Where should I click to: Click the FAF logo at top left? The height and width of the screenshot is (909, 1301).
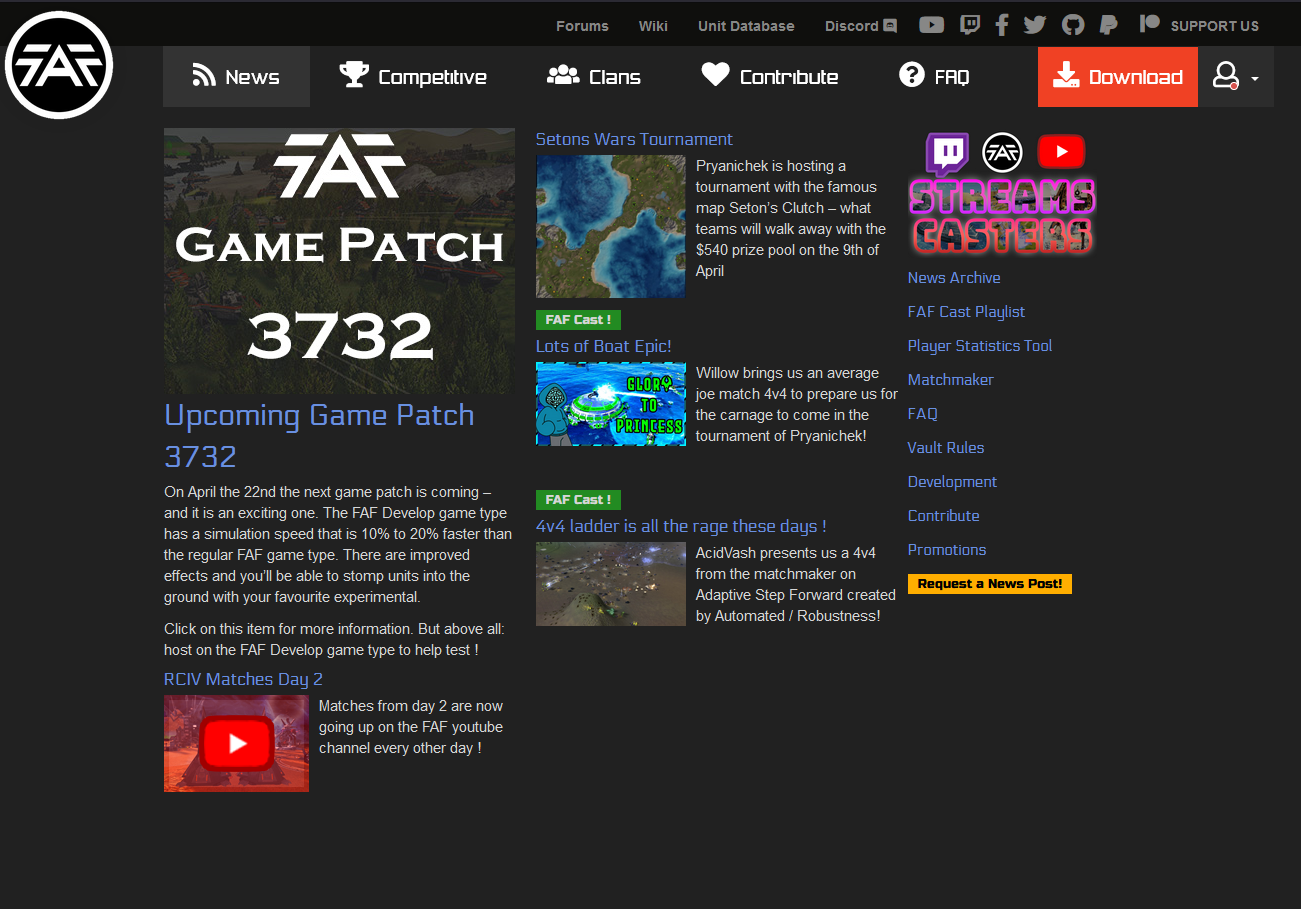(59, 65)
